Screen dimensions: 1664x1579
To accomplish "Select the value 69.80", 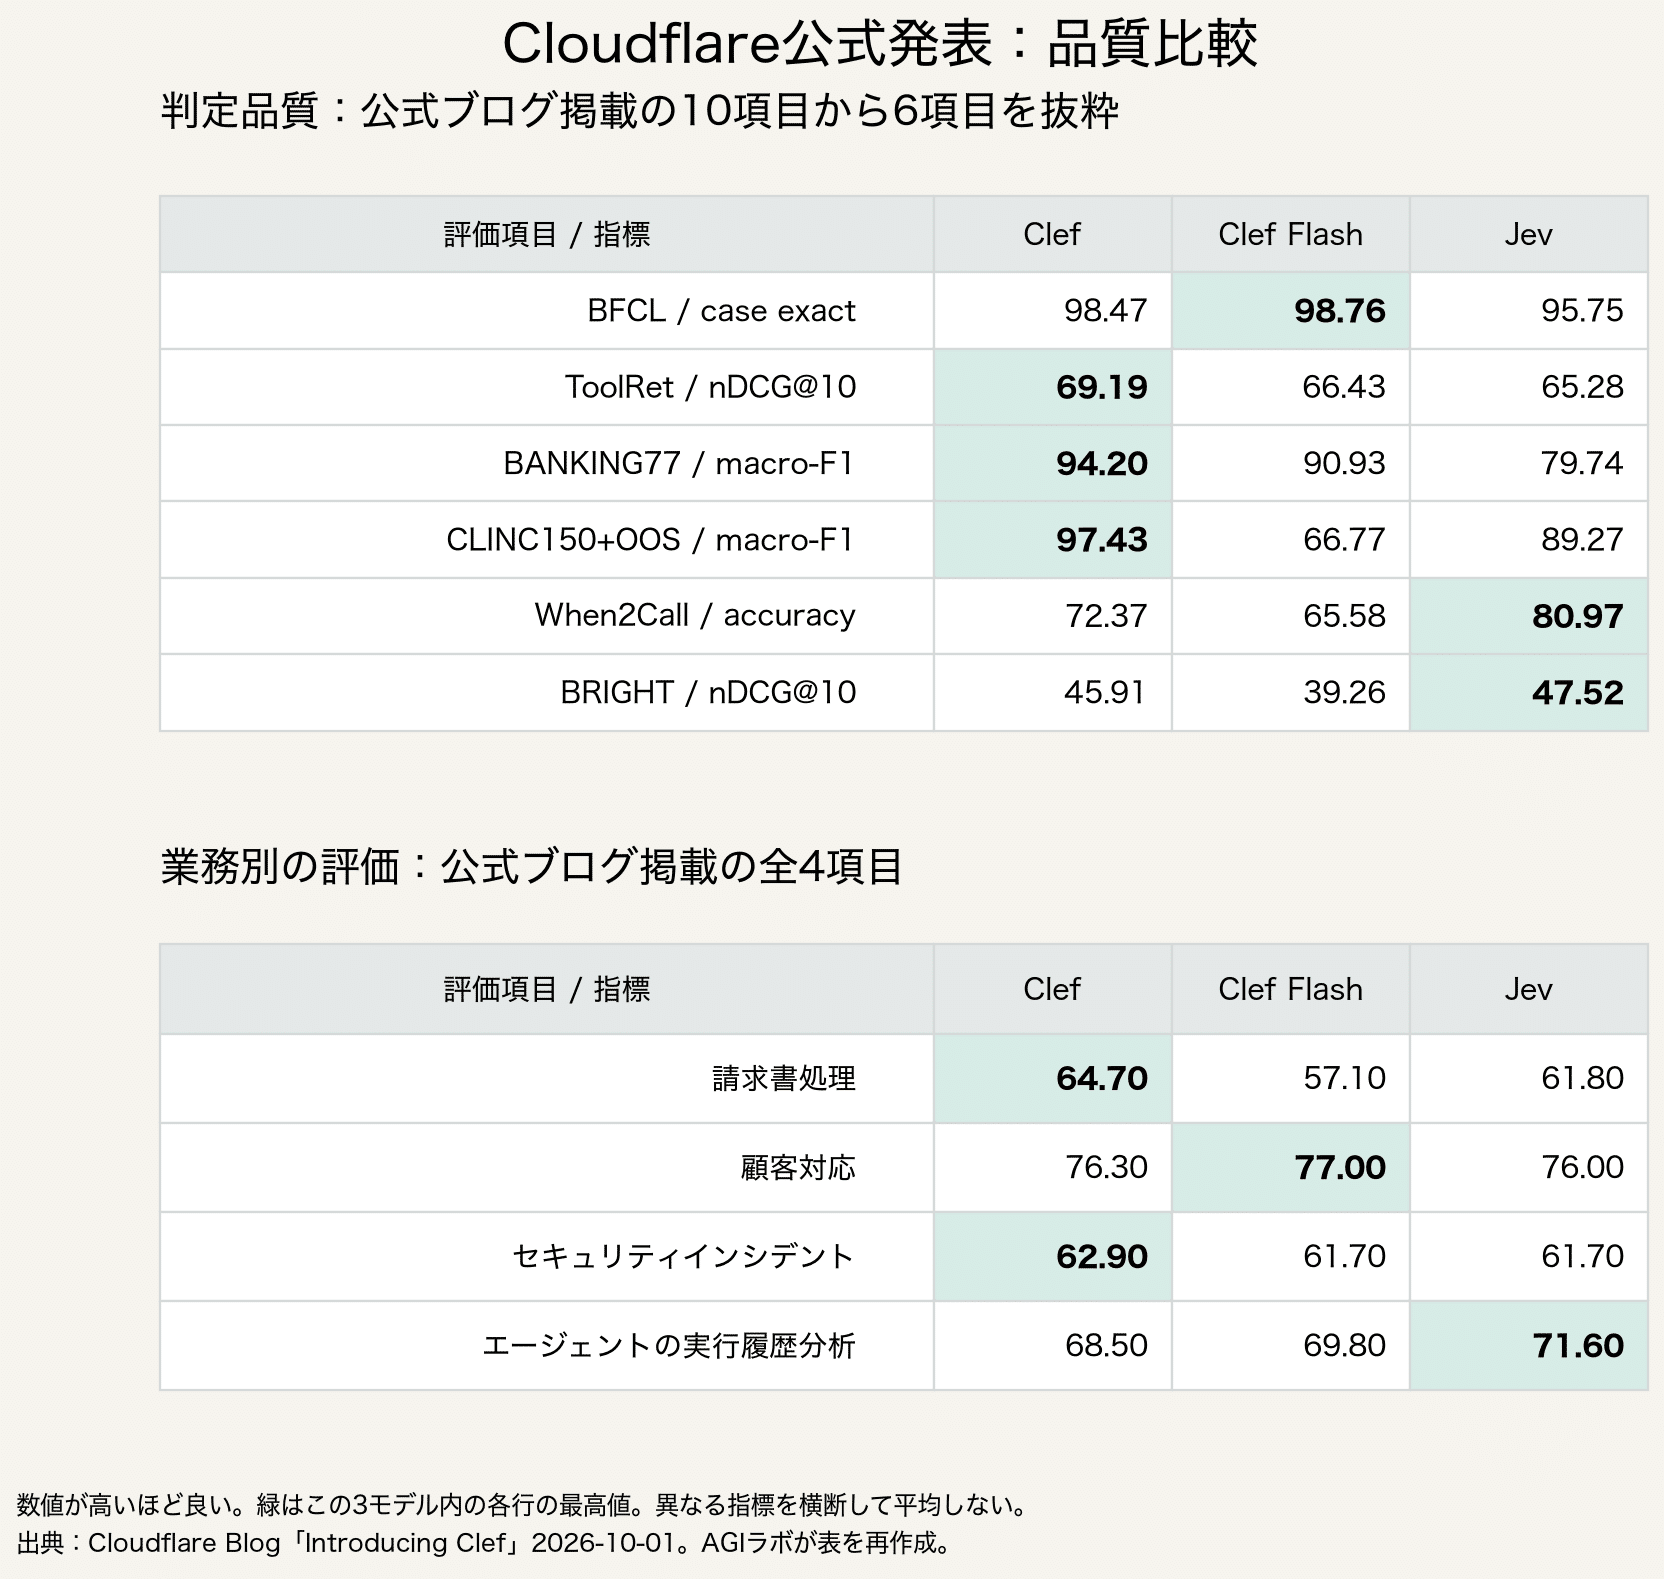I will [x=1344, y=1346].
